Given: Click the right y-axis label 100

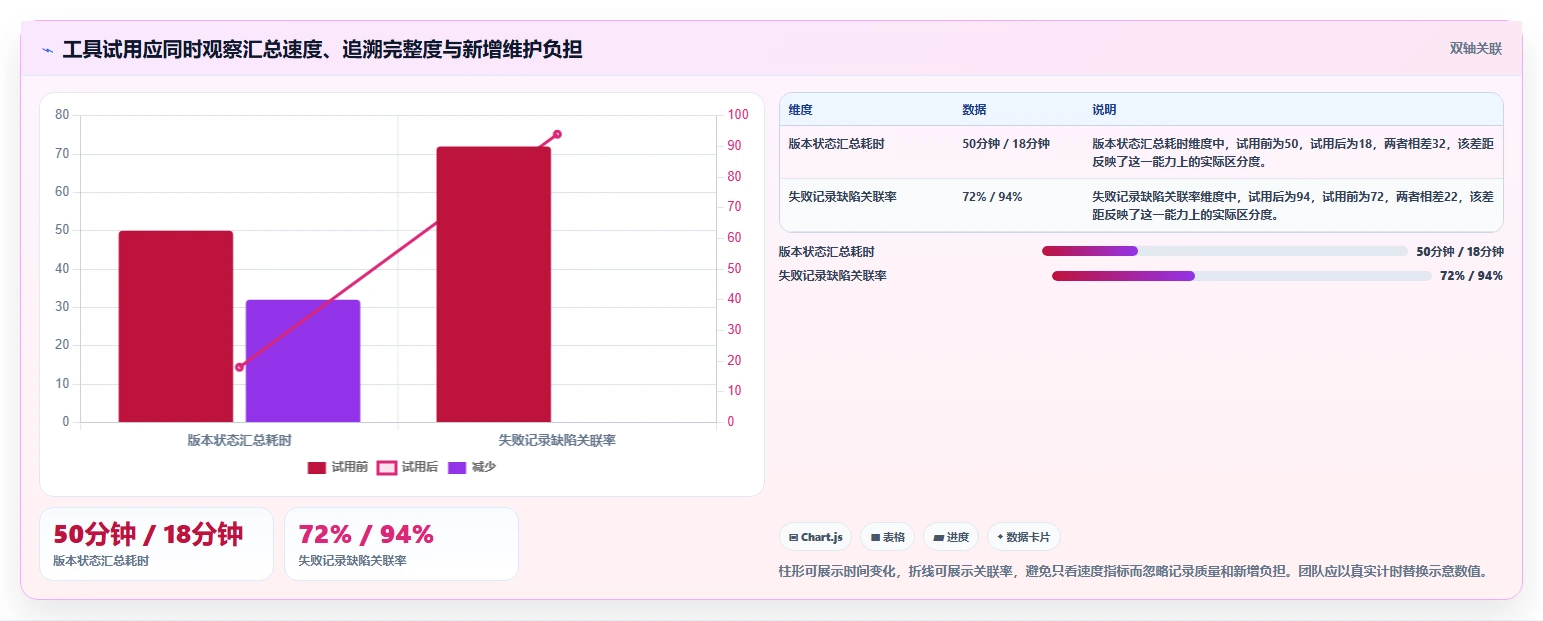Looking at the screenshot, I should 738,115.
